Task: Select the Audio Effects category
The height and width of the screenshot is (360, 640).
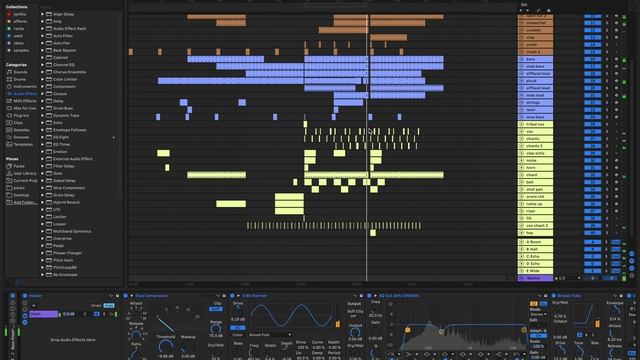Action: 22,93
